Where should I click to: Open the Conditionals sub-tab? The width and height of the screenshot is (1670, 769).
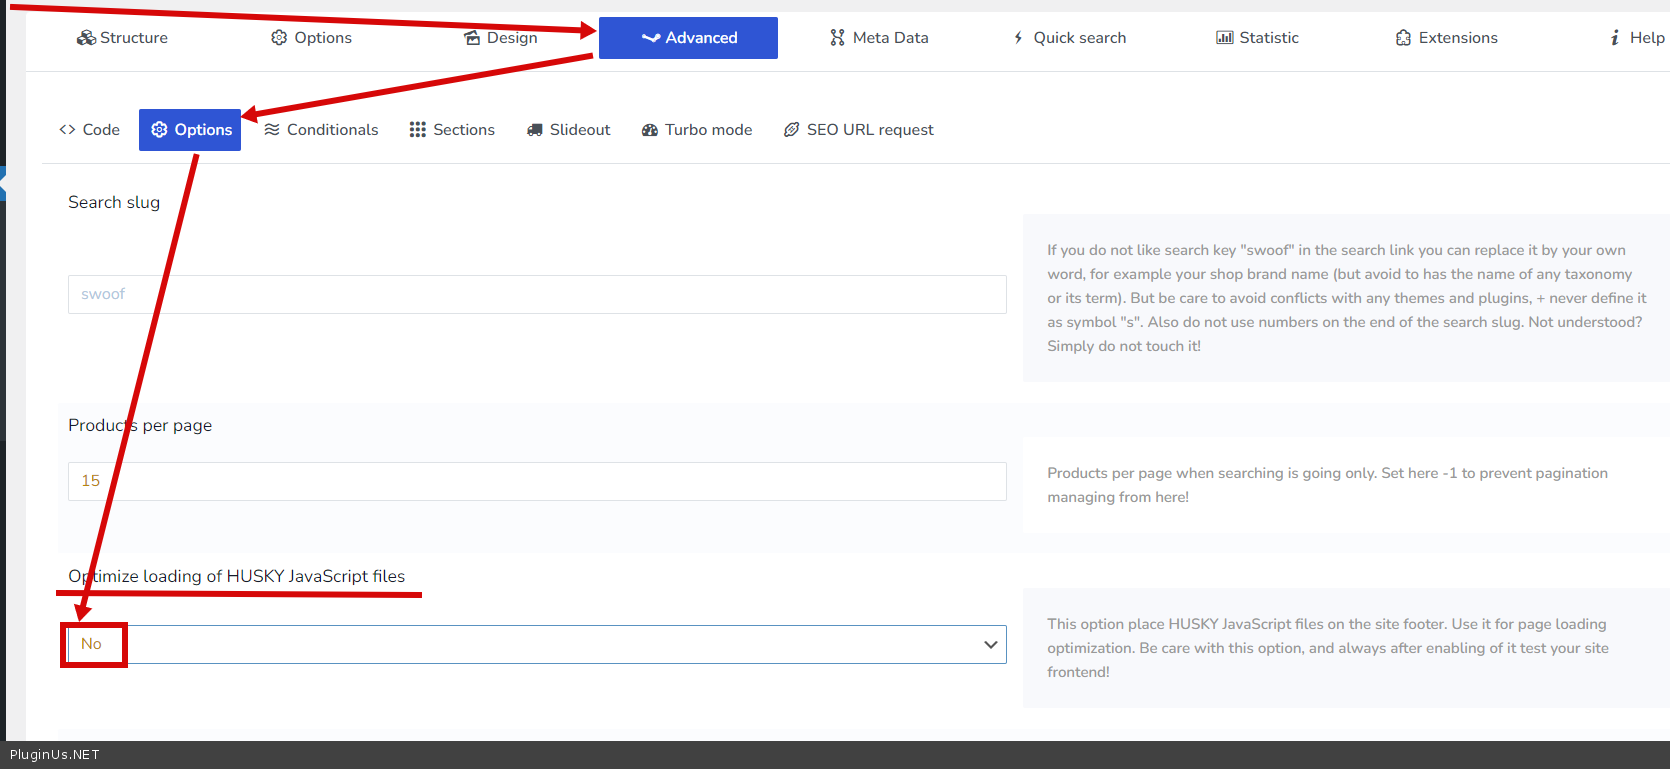click(321, 130)
